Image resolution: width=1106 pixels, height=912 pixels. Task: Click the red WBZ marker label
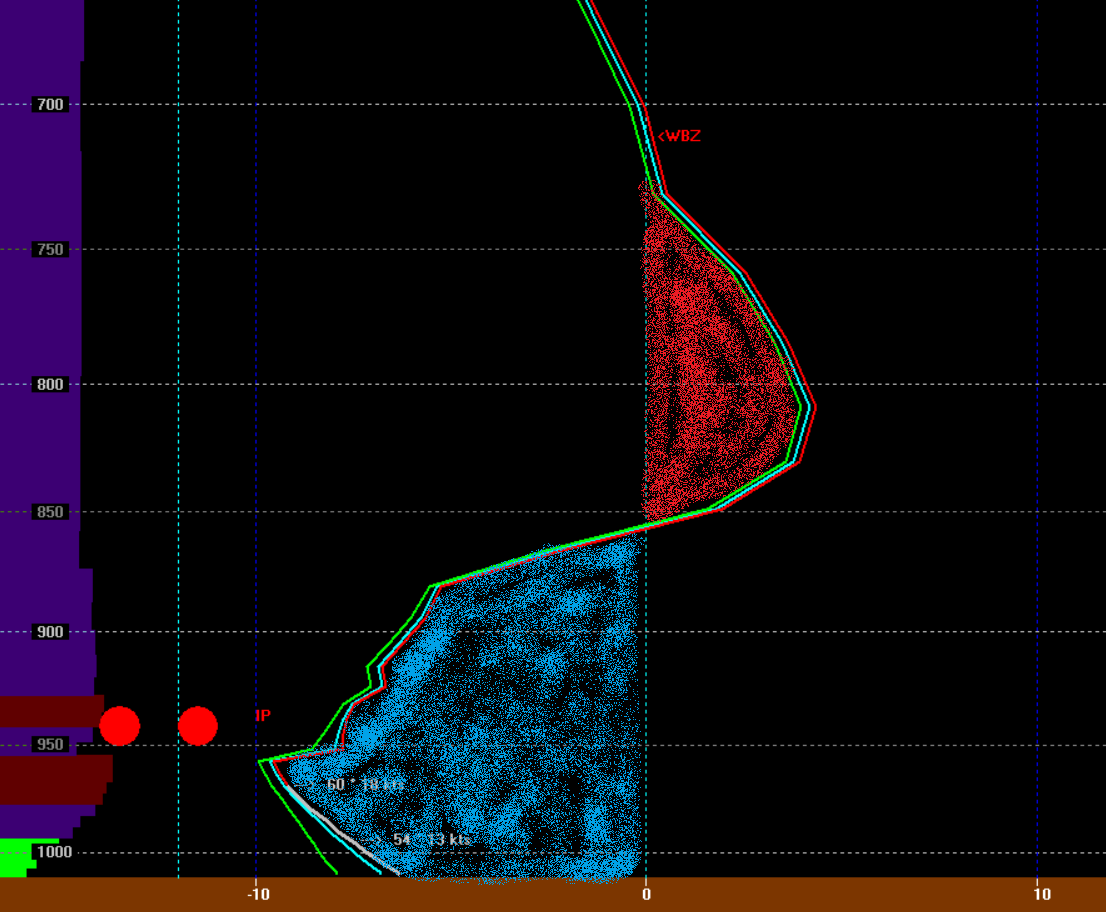pos(679,136)
